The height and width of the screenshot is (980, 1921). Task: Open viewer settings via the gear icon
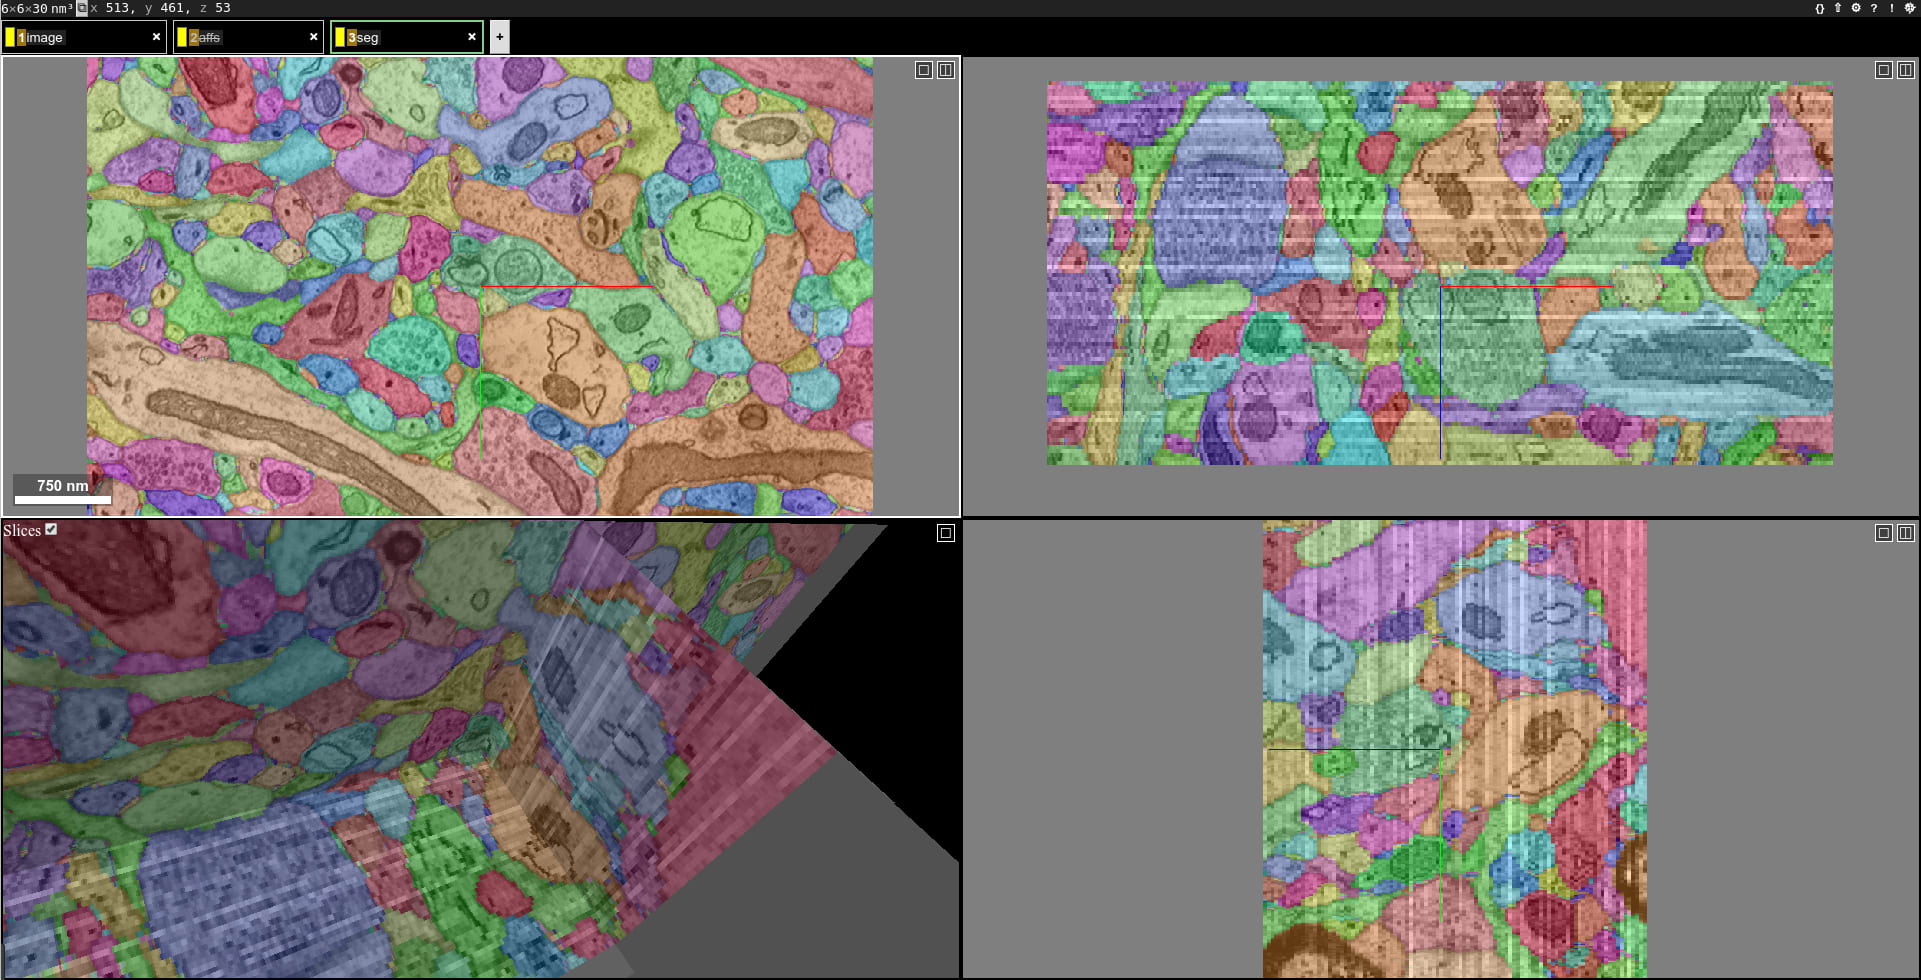click(x=1856, y=8)
